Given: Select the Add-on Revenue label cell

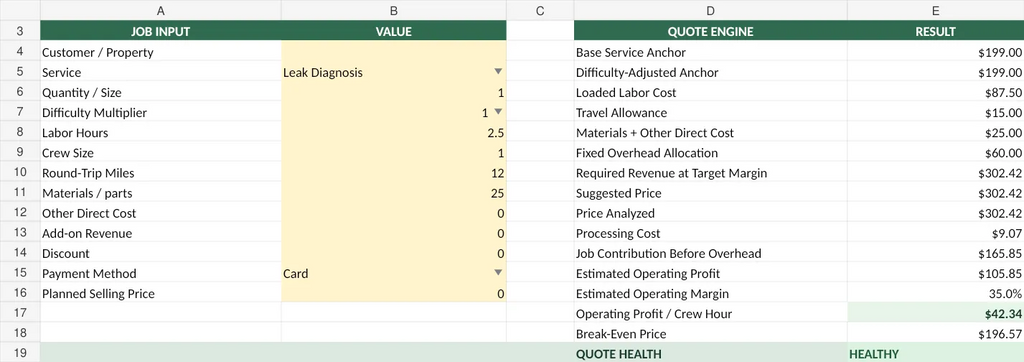Looking at the screenshot, I should (x=161, y=233).
